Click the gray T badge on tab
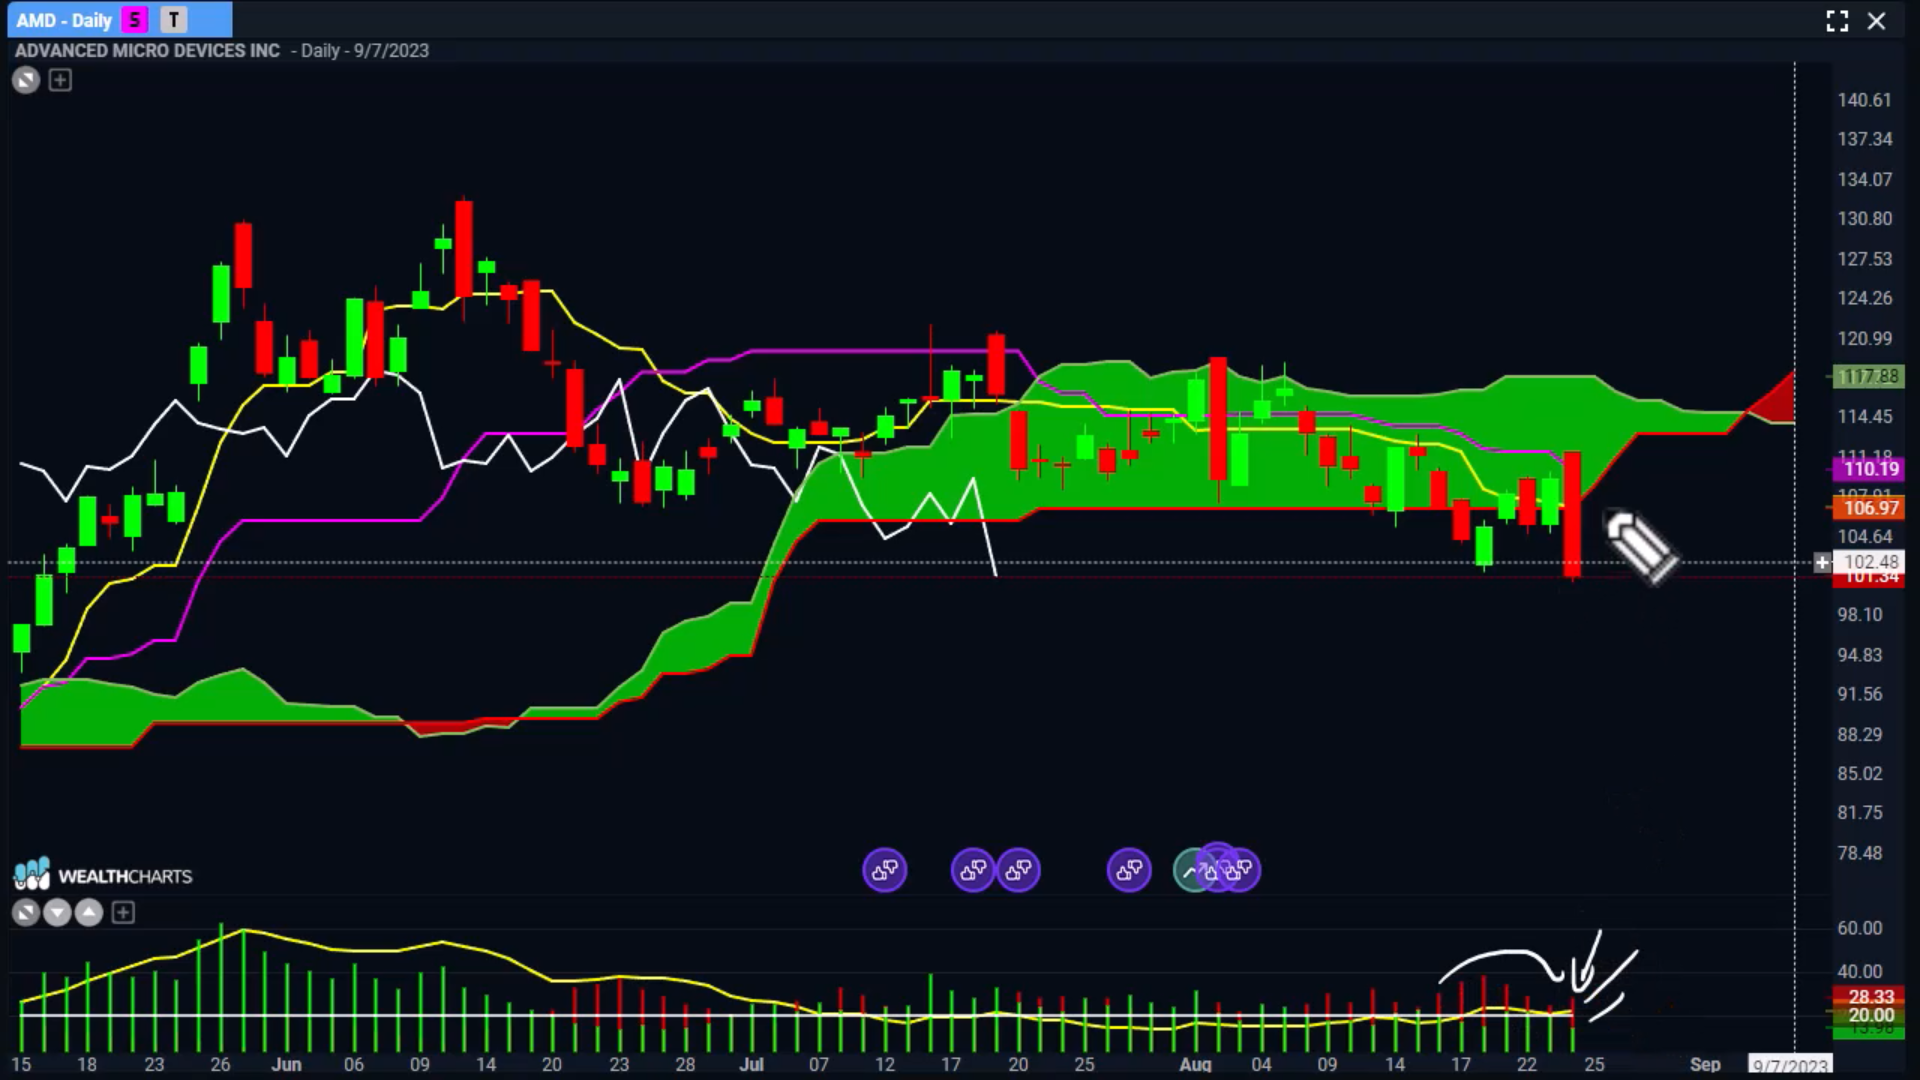 pyautogui.click(x=174, y=20)
